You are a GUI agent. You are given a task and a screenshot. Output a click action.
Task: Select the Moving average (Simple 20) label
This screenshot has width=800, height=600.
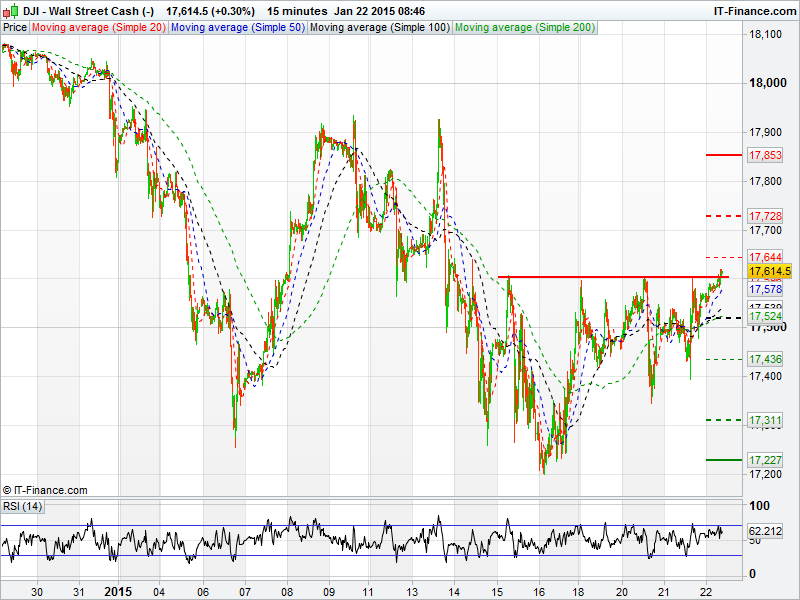point(99,27)
